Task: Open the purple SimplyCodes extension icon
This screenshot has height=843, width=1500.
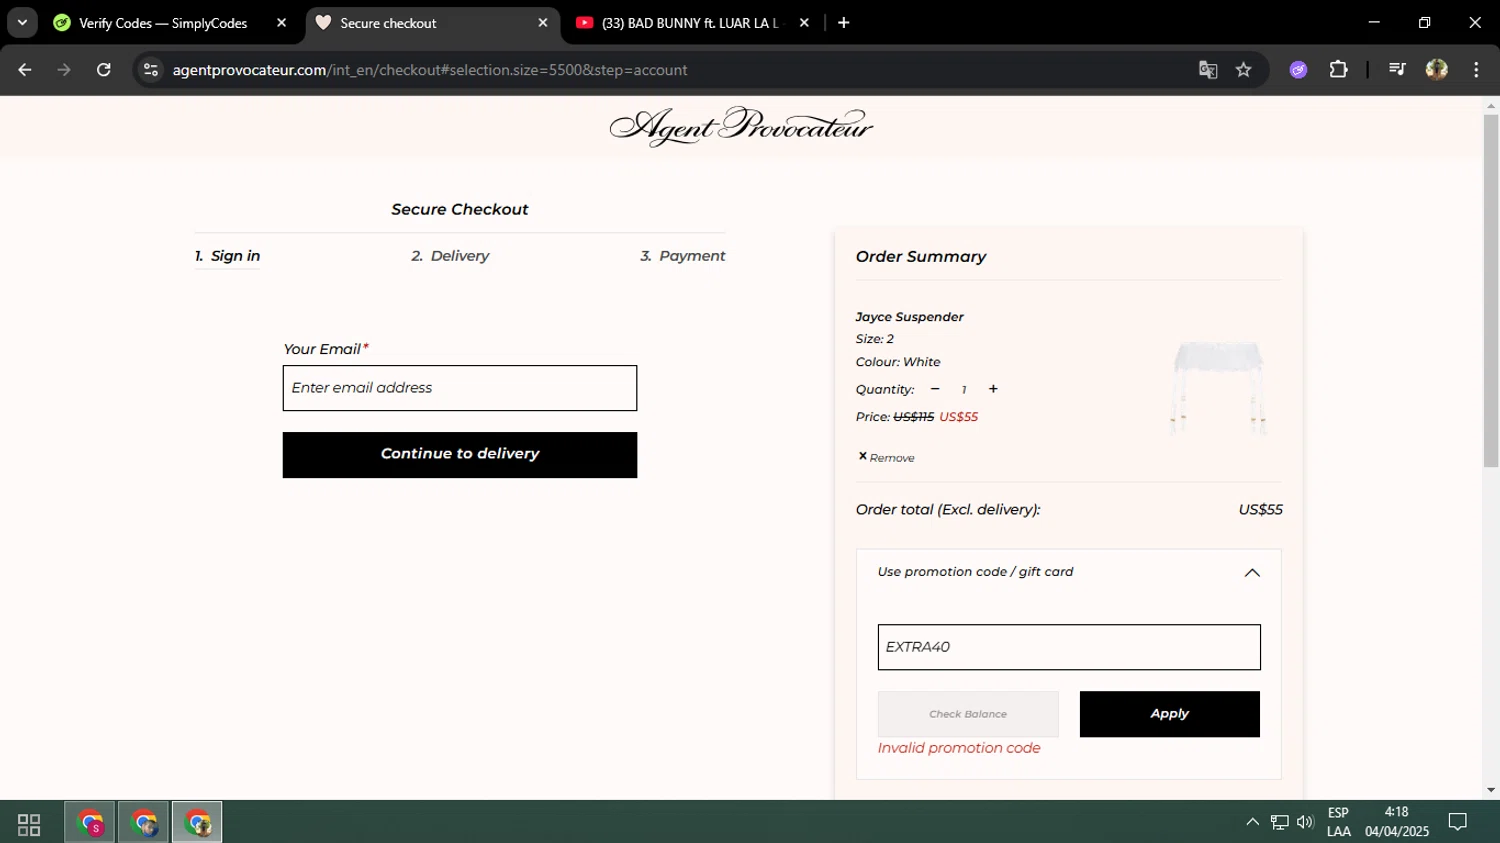Action: point(1298,70)
